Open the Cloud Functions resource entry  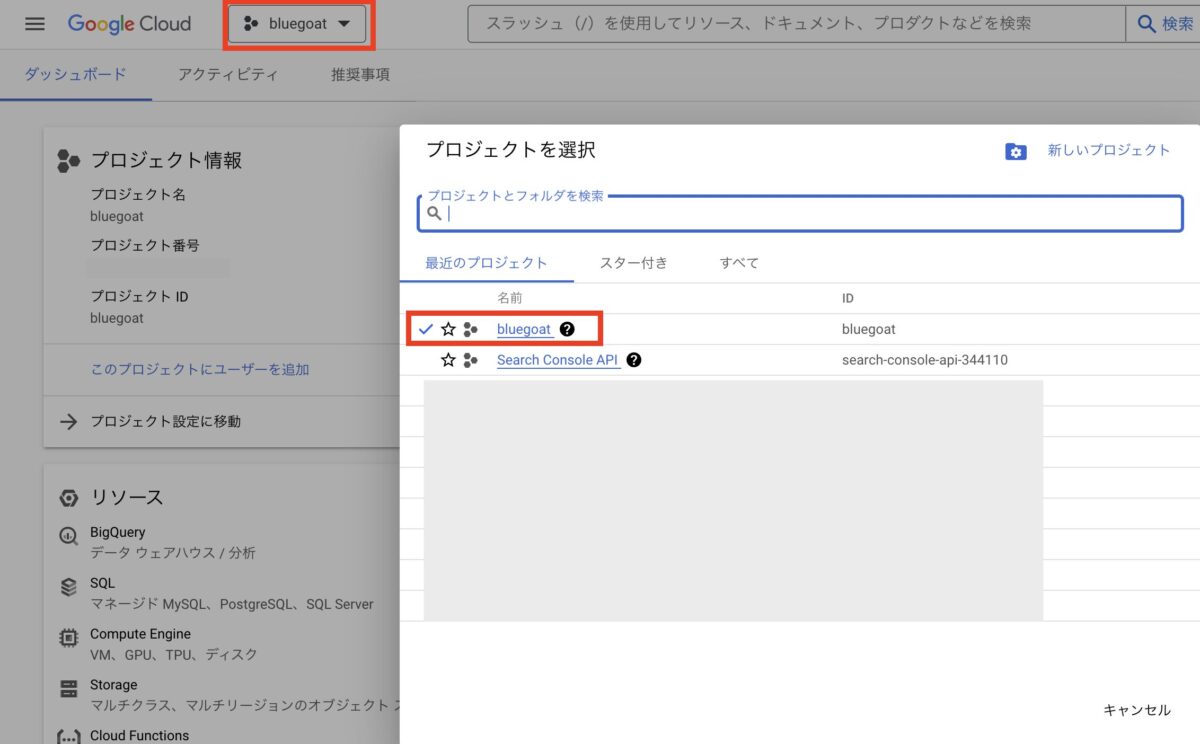[x=139, y=736]
